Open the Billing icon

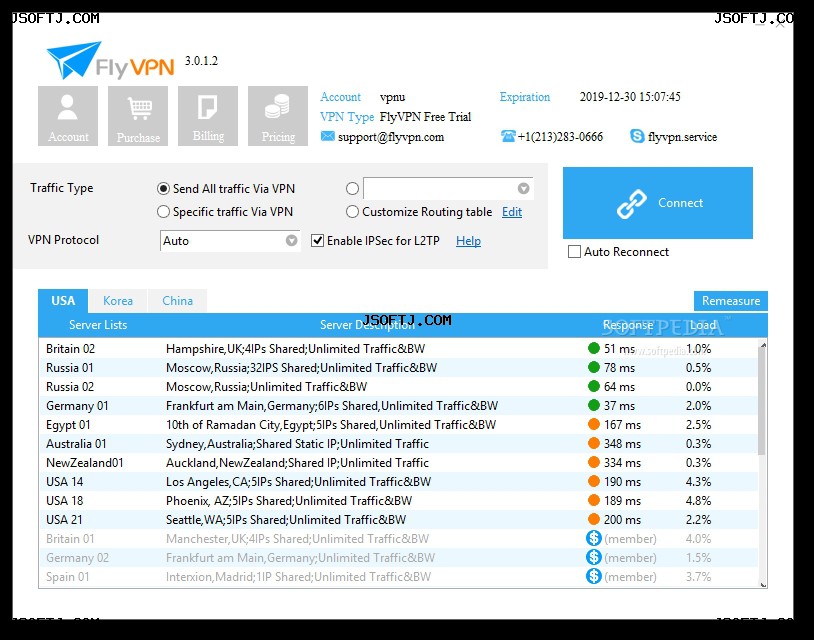click(208, 116)
